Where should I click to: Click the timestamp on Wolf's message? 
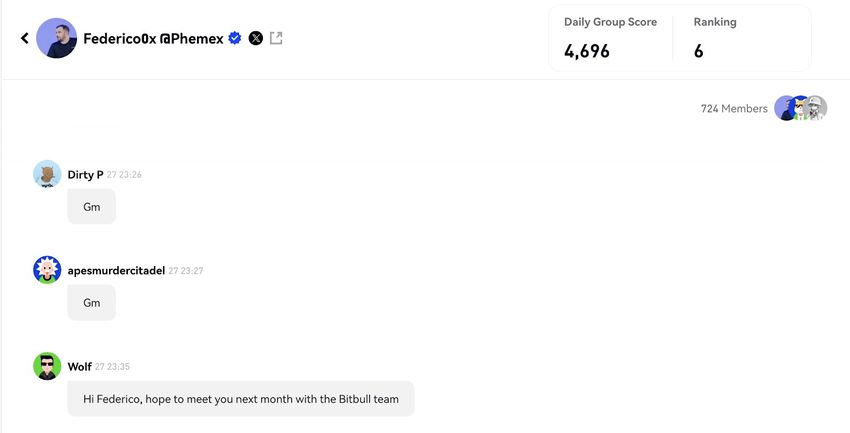(x=112, y=367)
